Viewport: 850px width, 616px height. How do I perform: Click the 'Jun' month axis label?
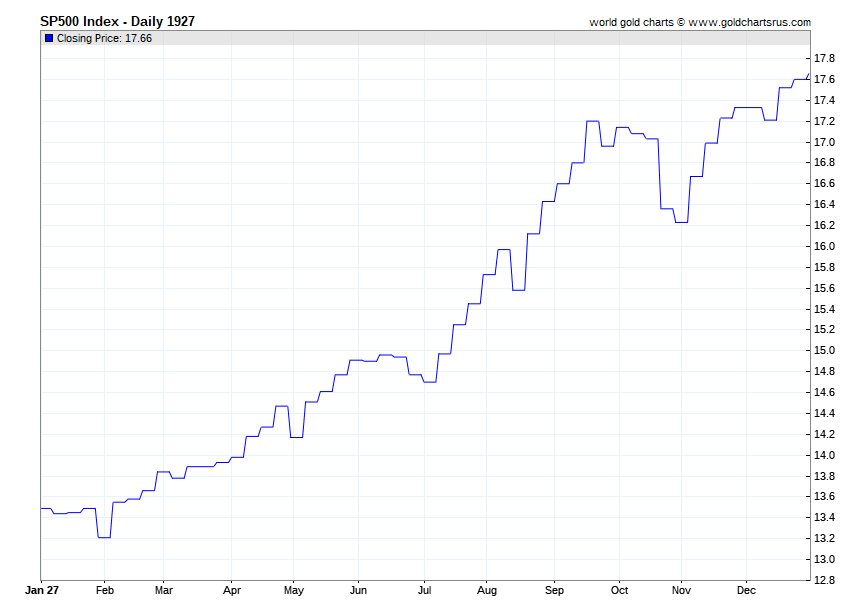point(358,591)
